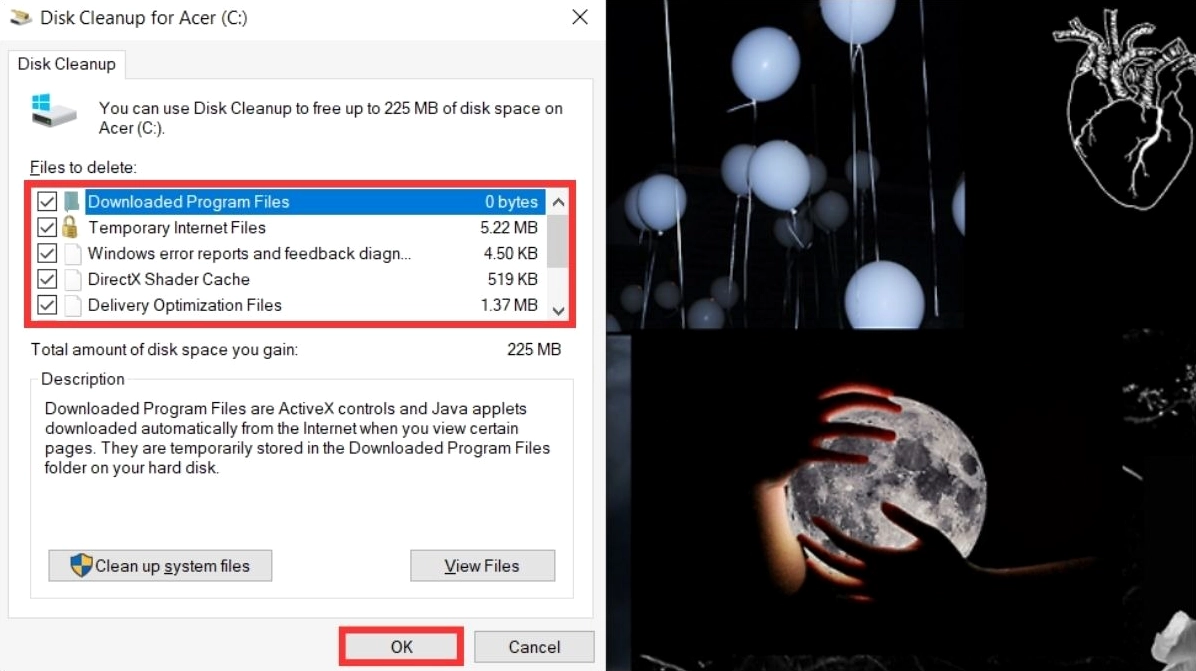Screen dimensions: 1196x671
Task: Click the file icon next to Delivery Optimization Files
Action: click(73, 305)
